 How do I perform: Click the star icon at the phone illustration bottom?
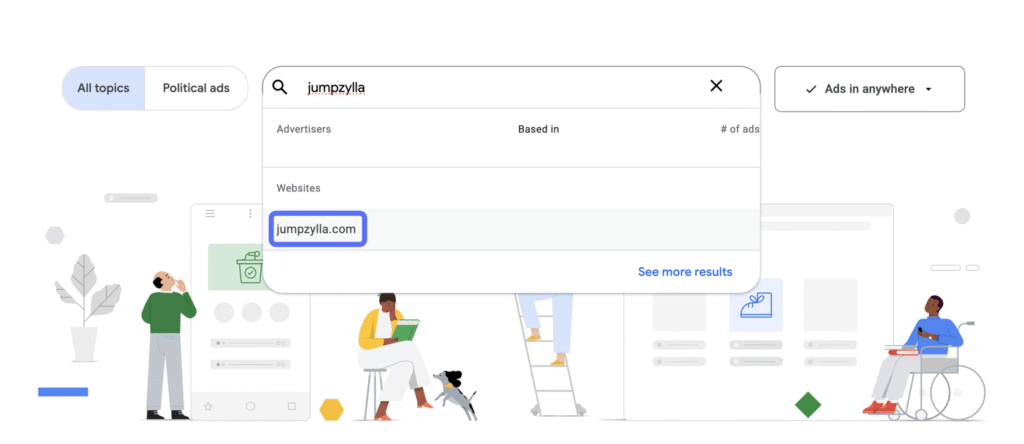(x=208, y=407)
